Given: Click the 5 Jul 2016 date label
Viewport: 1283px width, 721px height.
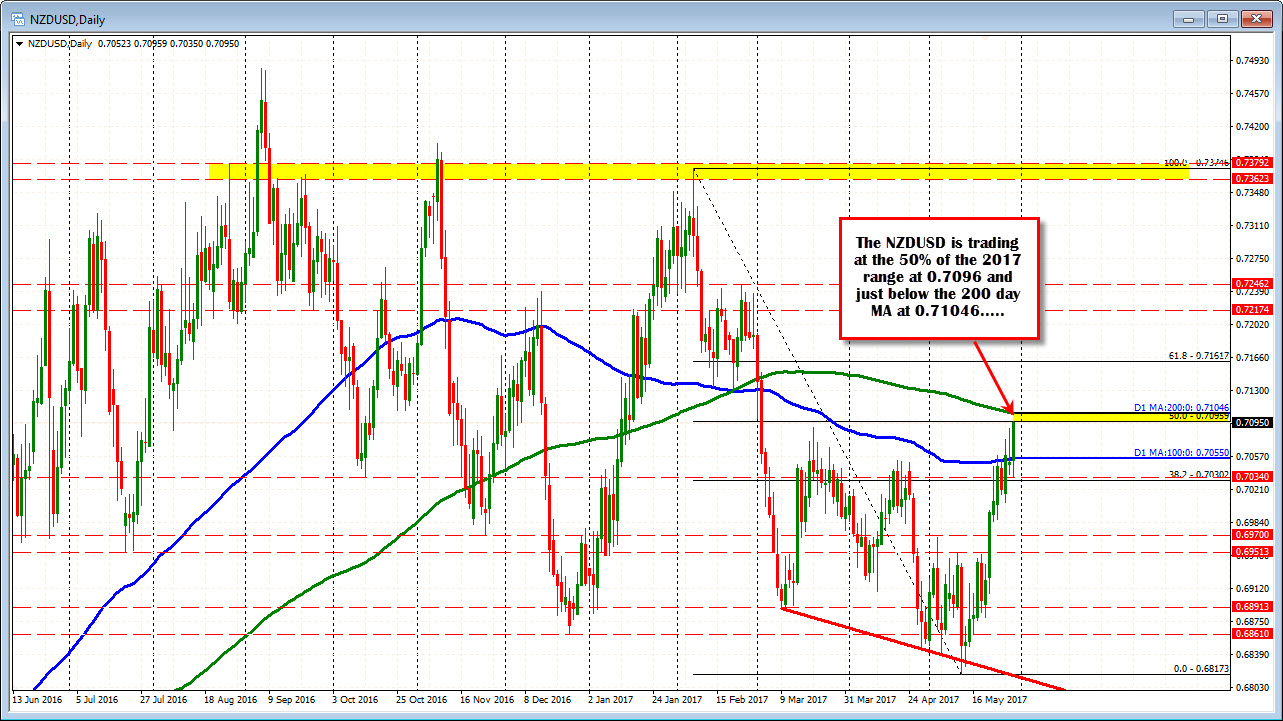Looking at the screenshot, I should coord(95,701).
